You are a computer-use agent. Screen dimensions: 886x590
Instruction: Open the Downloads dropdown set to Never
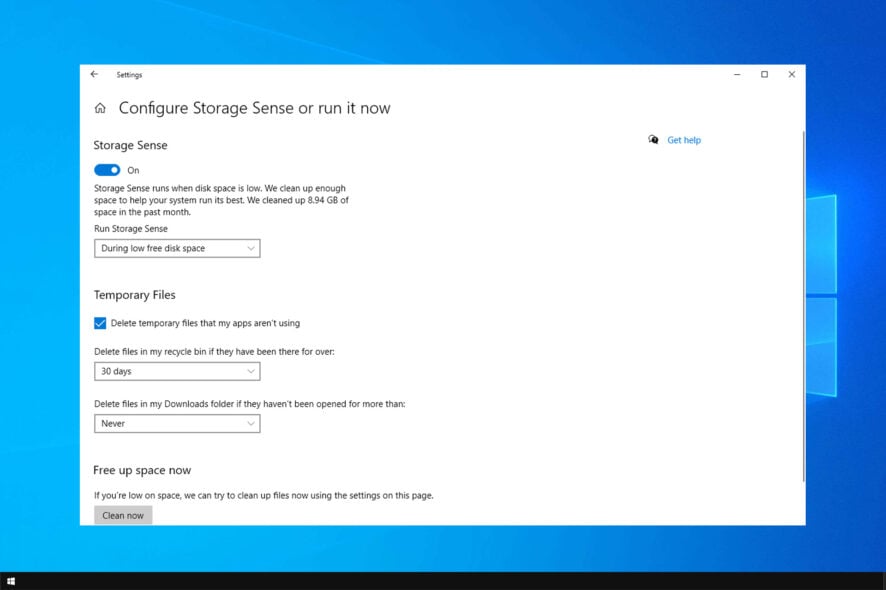177,423
